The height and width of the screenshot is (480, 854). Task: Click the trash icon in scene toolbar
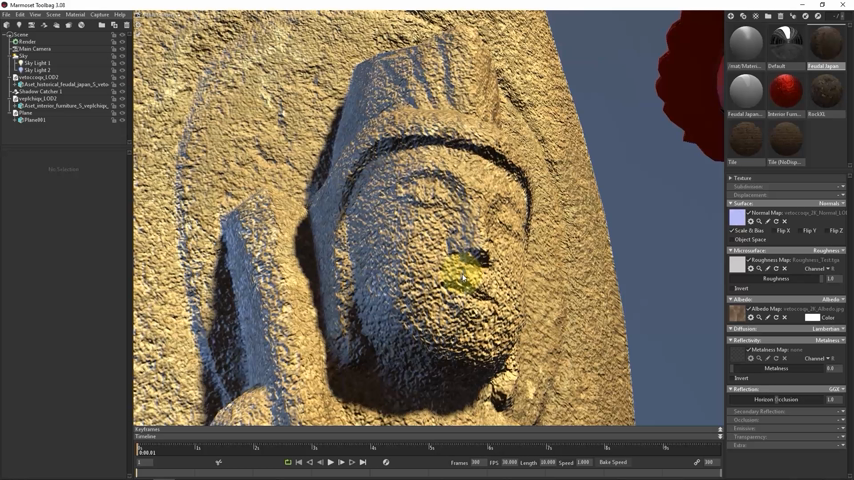[126, 25]
